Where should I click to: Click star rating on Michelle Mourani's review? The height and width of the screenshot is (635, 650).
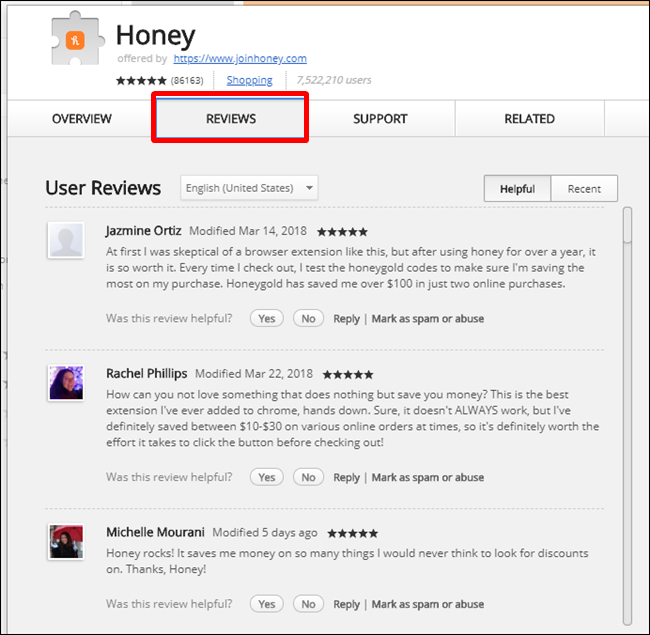[353, 533]
